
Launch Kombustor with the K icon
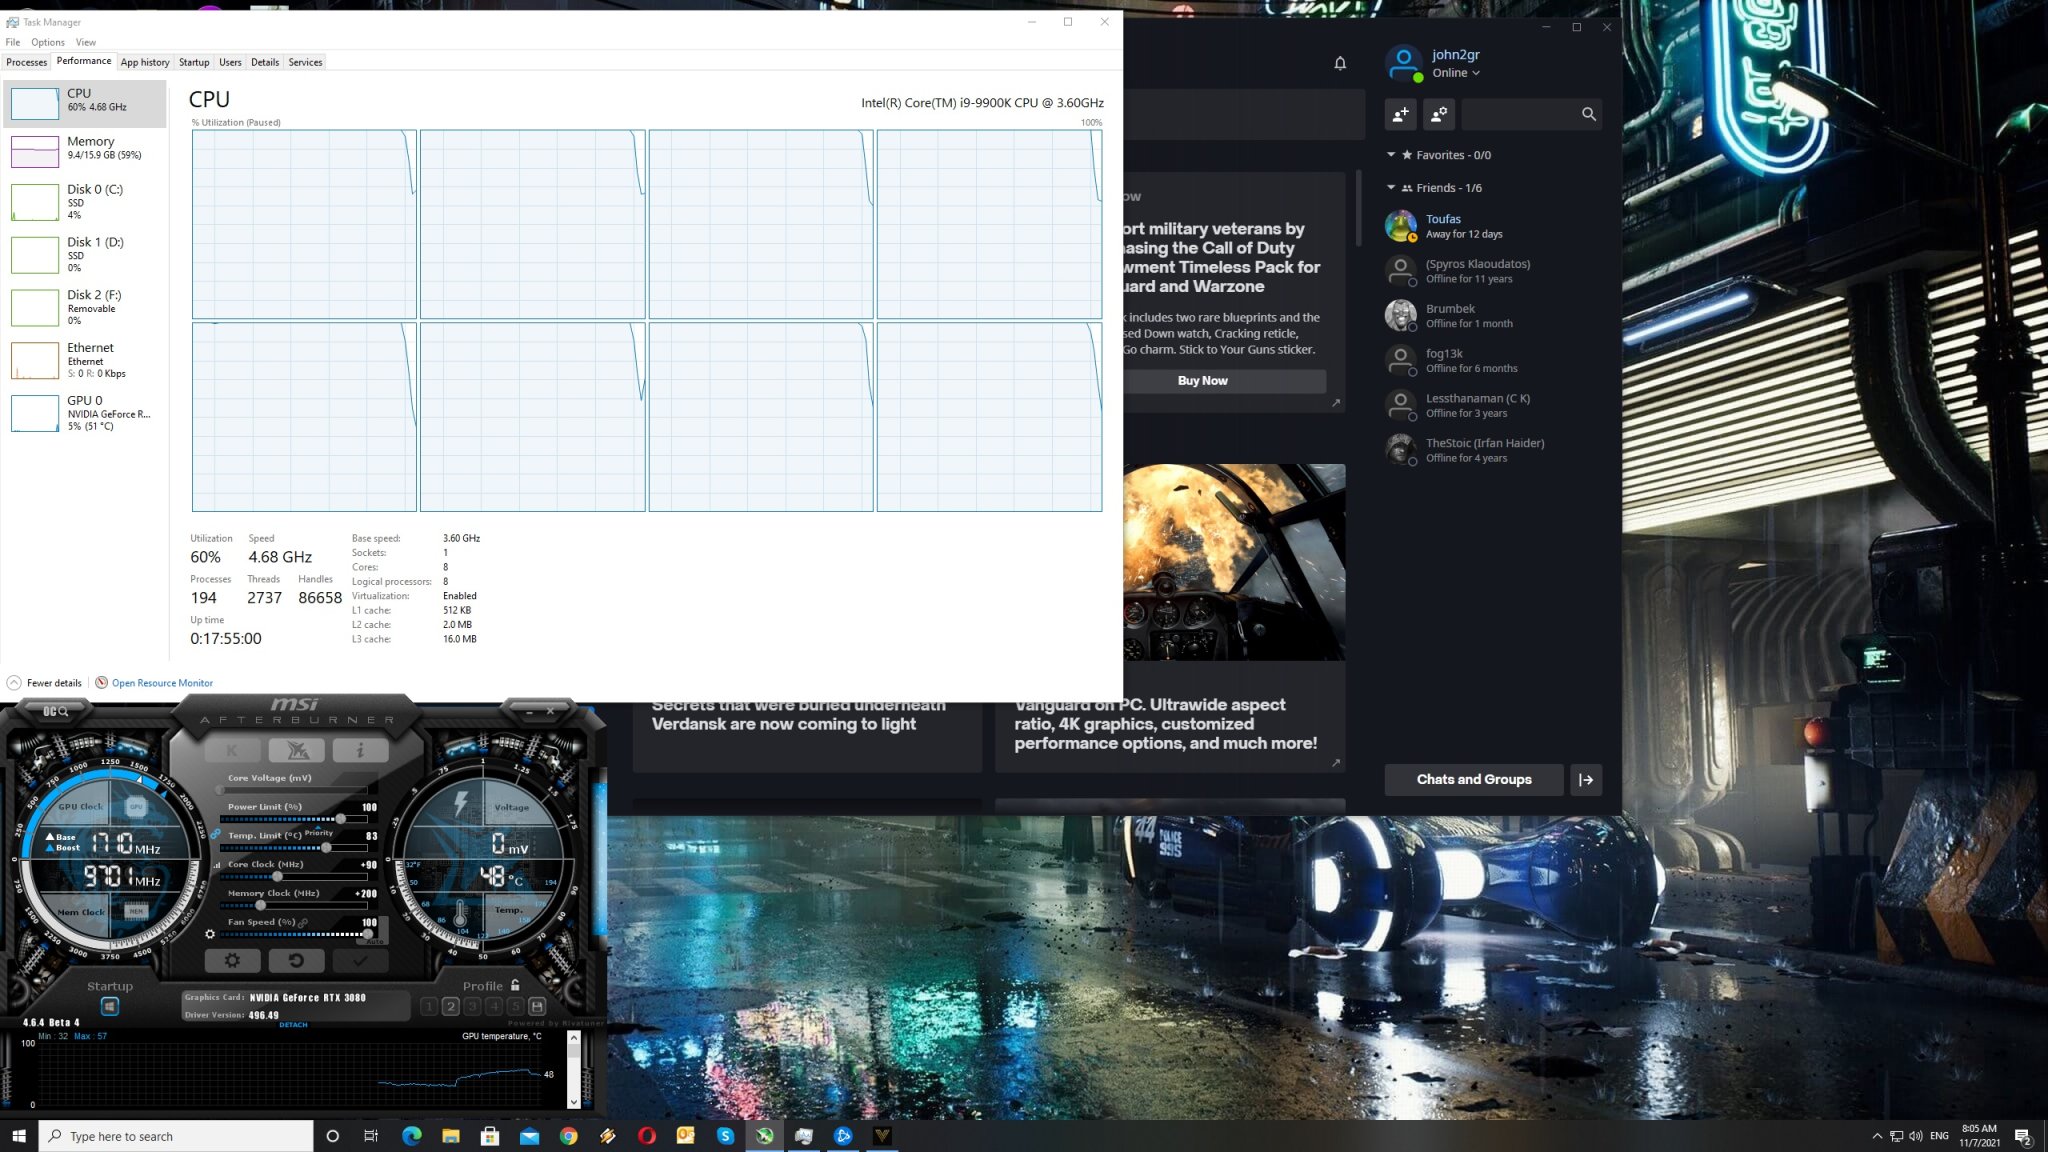tap(232, 750)
